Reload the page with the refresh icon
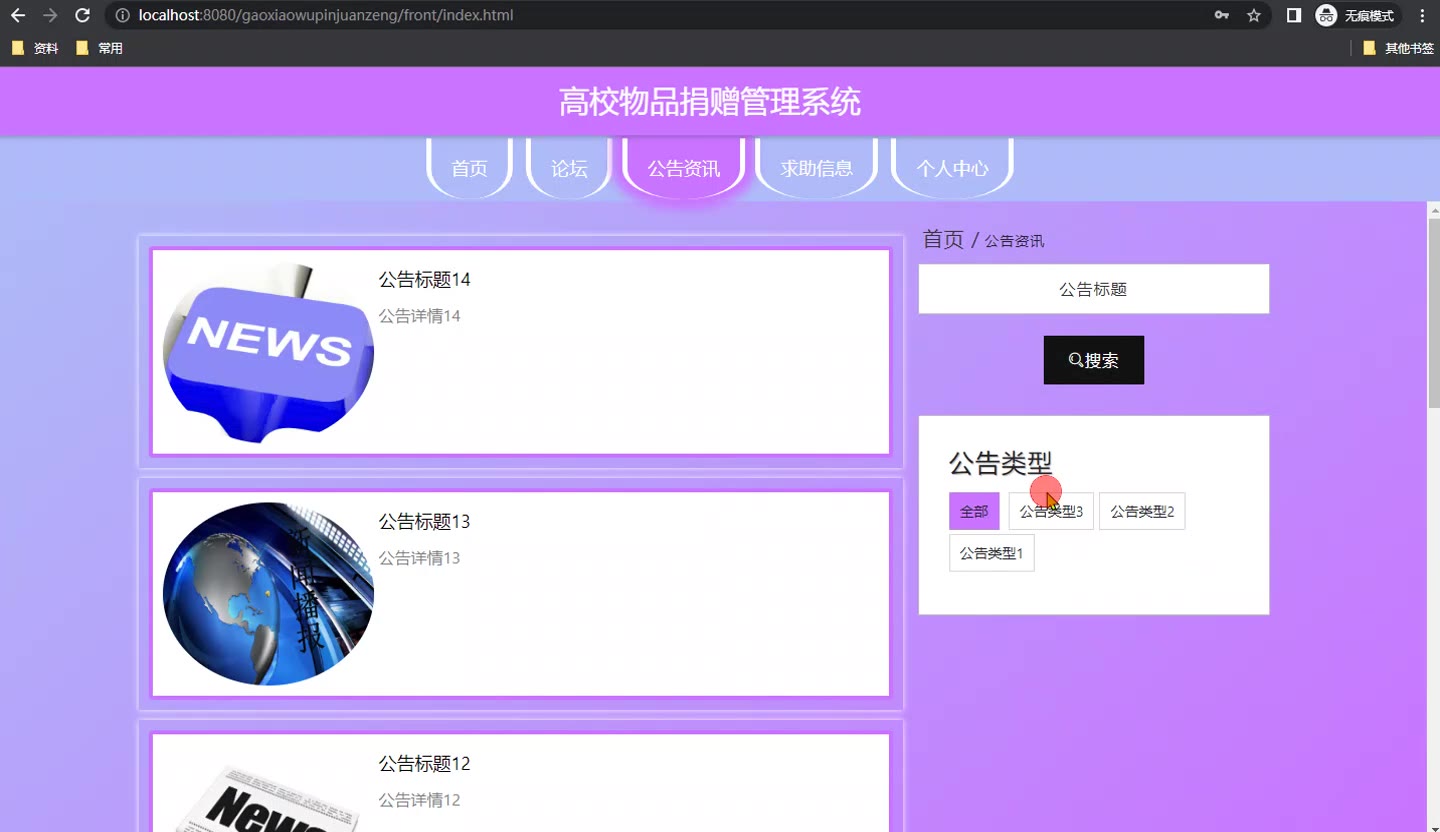This screenshot has height=832, width=1440. pyautogui.click(x=83, y=15)
